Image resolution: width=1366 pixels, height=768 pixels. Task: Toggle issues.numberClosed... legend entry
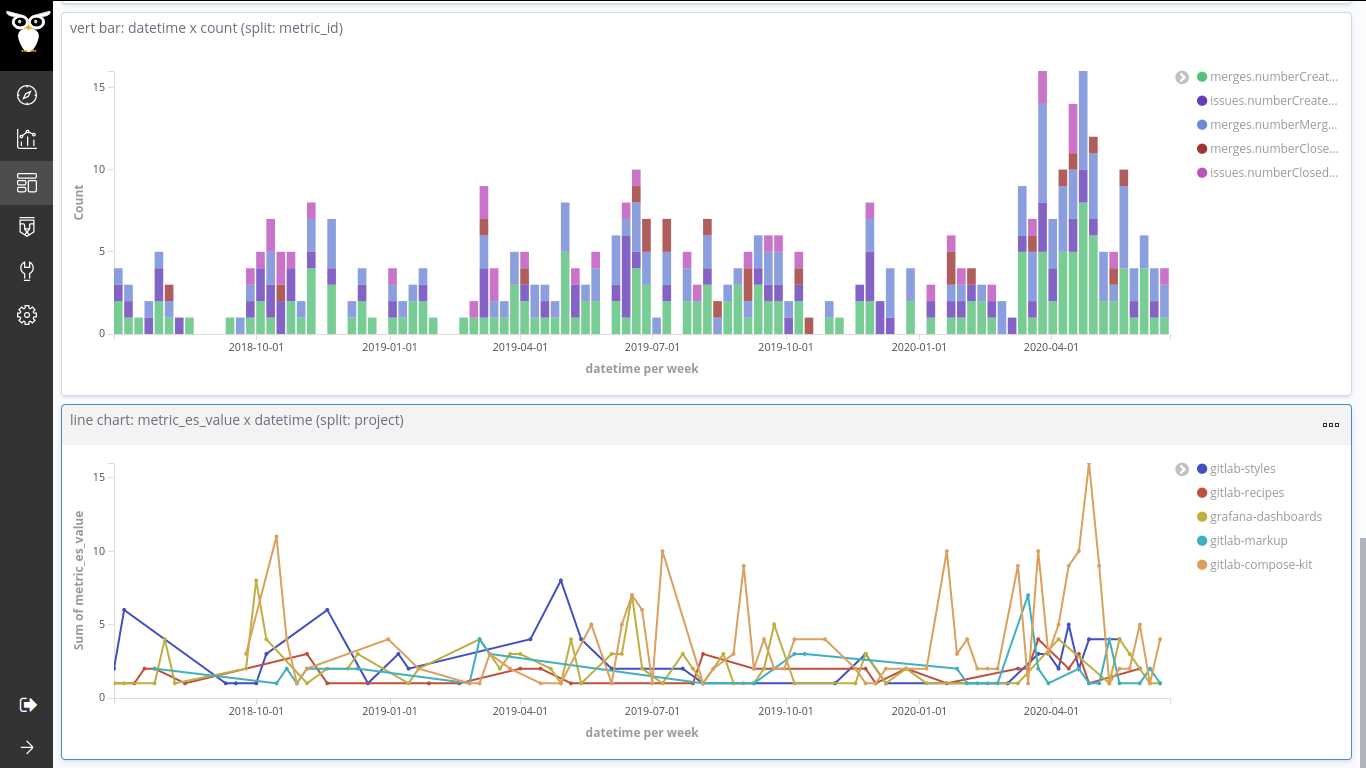[x=1267, y=173]
